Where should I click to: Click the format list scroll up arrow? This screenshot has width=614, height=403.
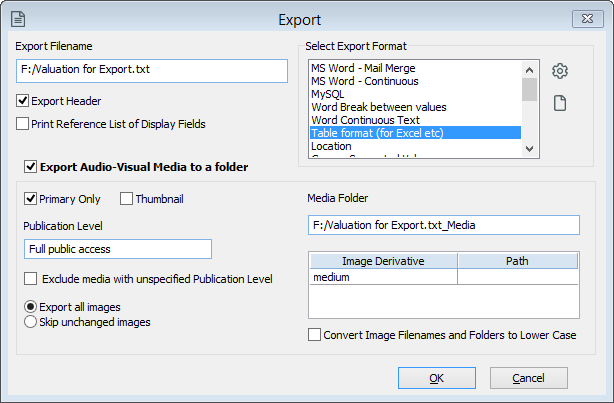[x=529, y=70]
